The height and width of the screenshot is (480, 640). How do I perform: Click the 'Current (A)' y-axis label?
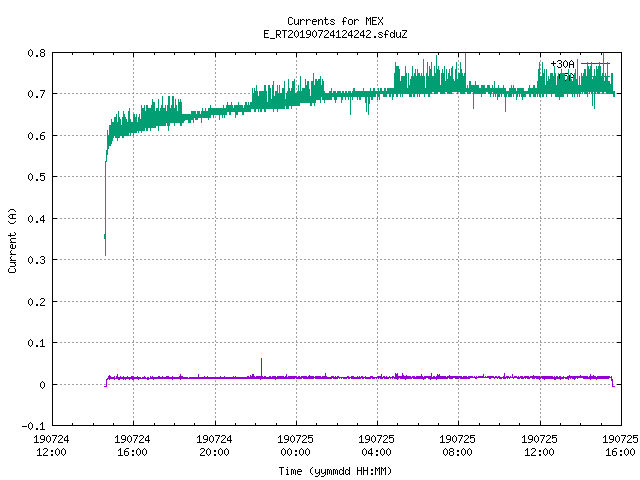click(x=12, y=240)
